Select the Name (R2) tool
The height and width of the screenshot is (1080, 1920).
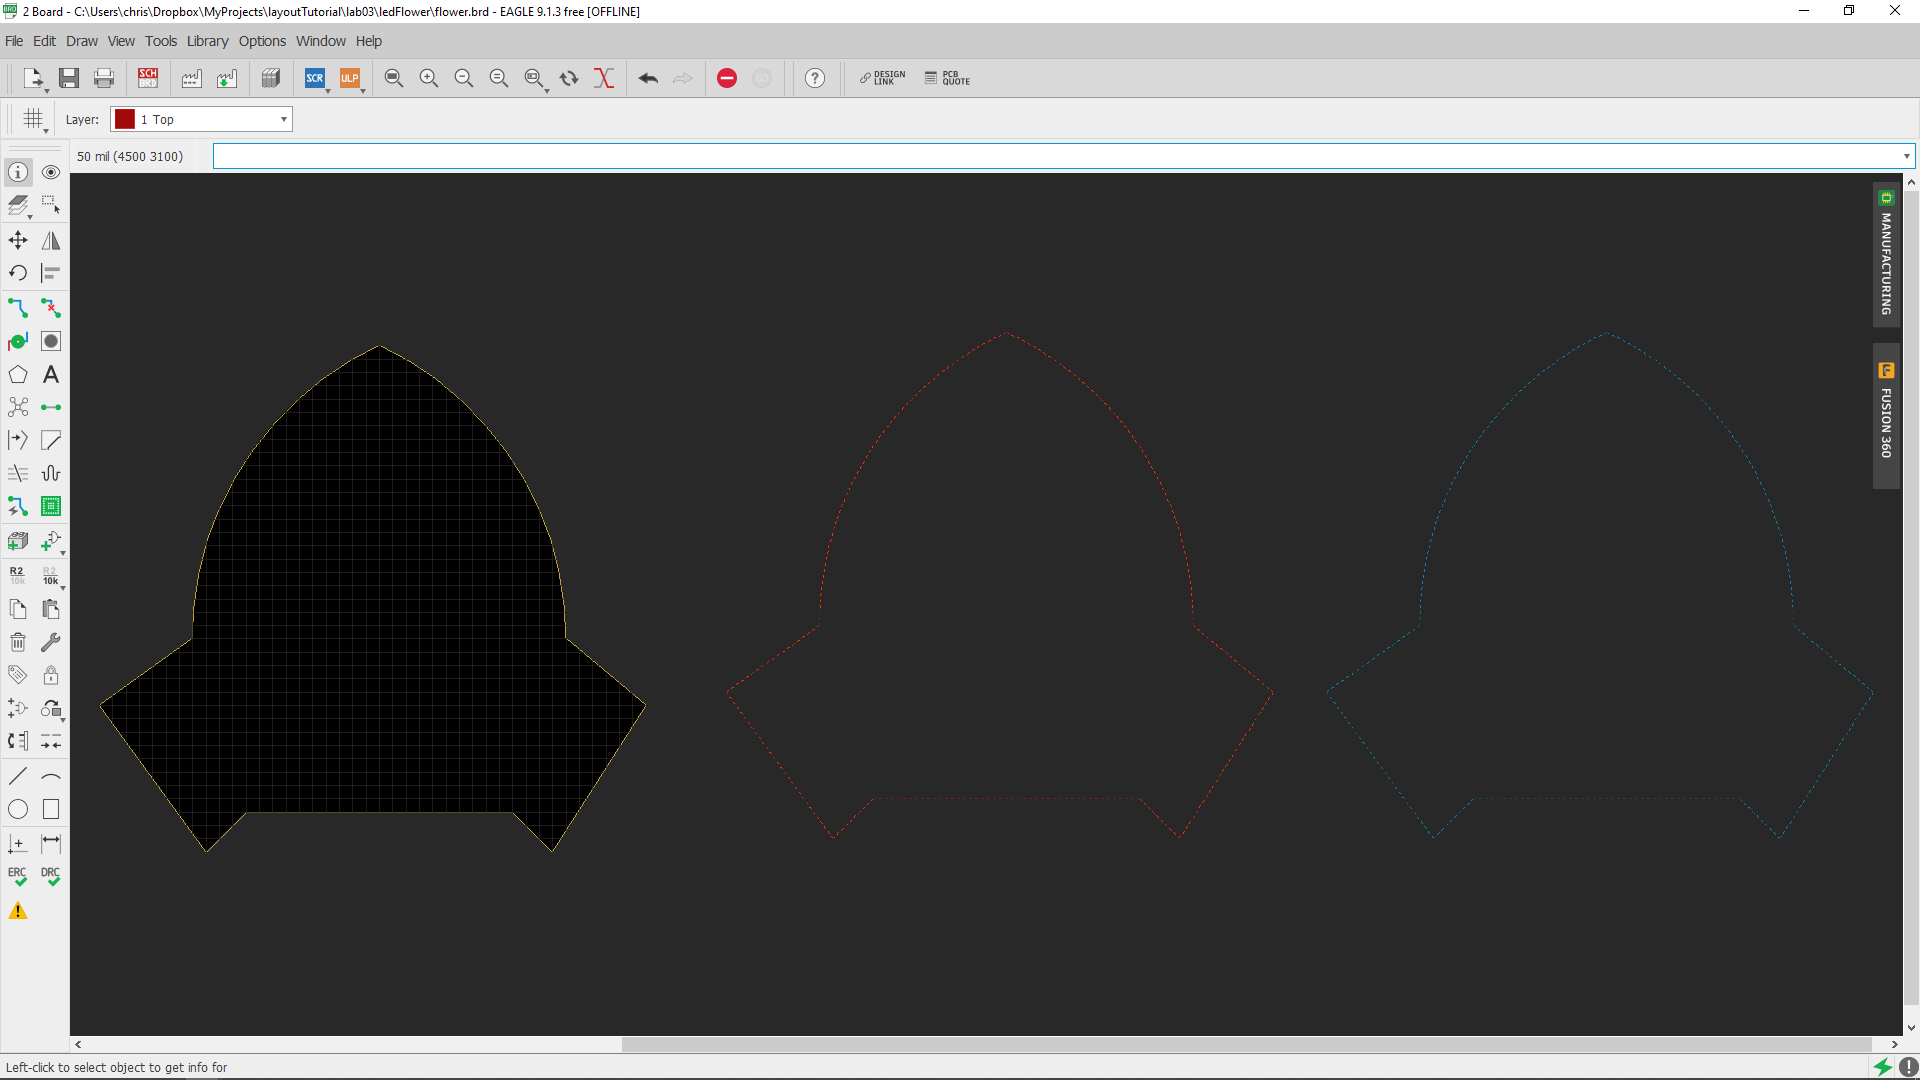18,575
